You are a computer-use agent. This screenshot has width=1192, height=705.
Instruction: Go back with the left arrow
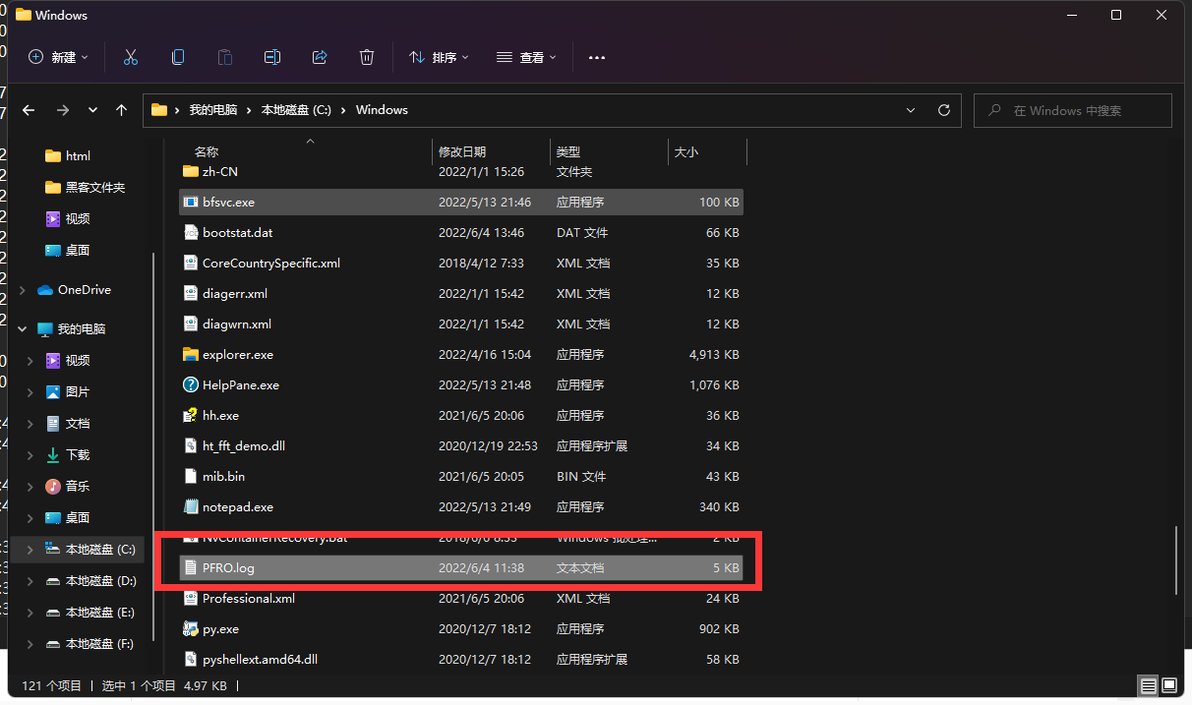point(29,110)
